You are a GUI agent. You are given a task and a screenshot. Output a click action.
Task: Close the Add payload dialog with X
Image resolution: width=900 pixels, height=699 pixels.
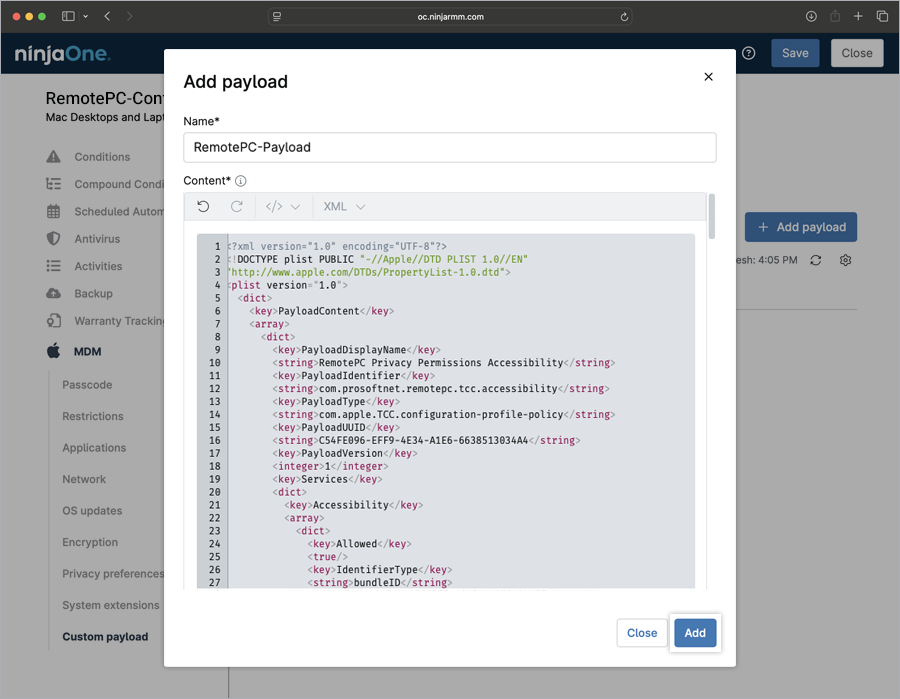click(x=708, y=77)
